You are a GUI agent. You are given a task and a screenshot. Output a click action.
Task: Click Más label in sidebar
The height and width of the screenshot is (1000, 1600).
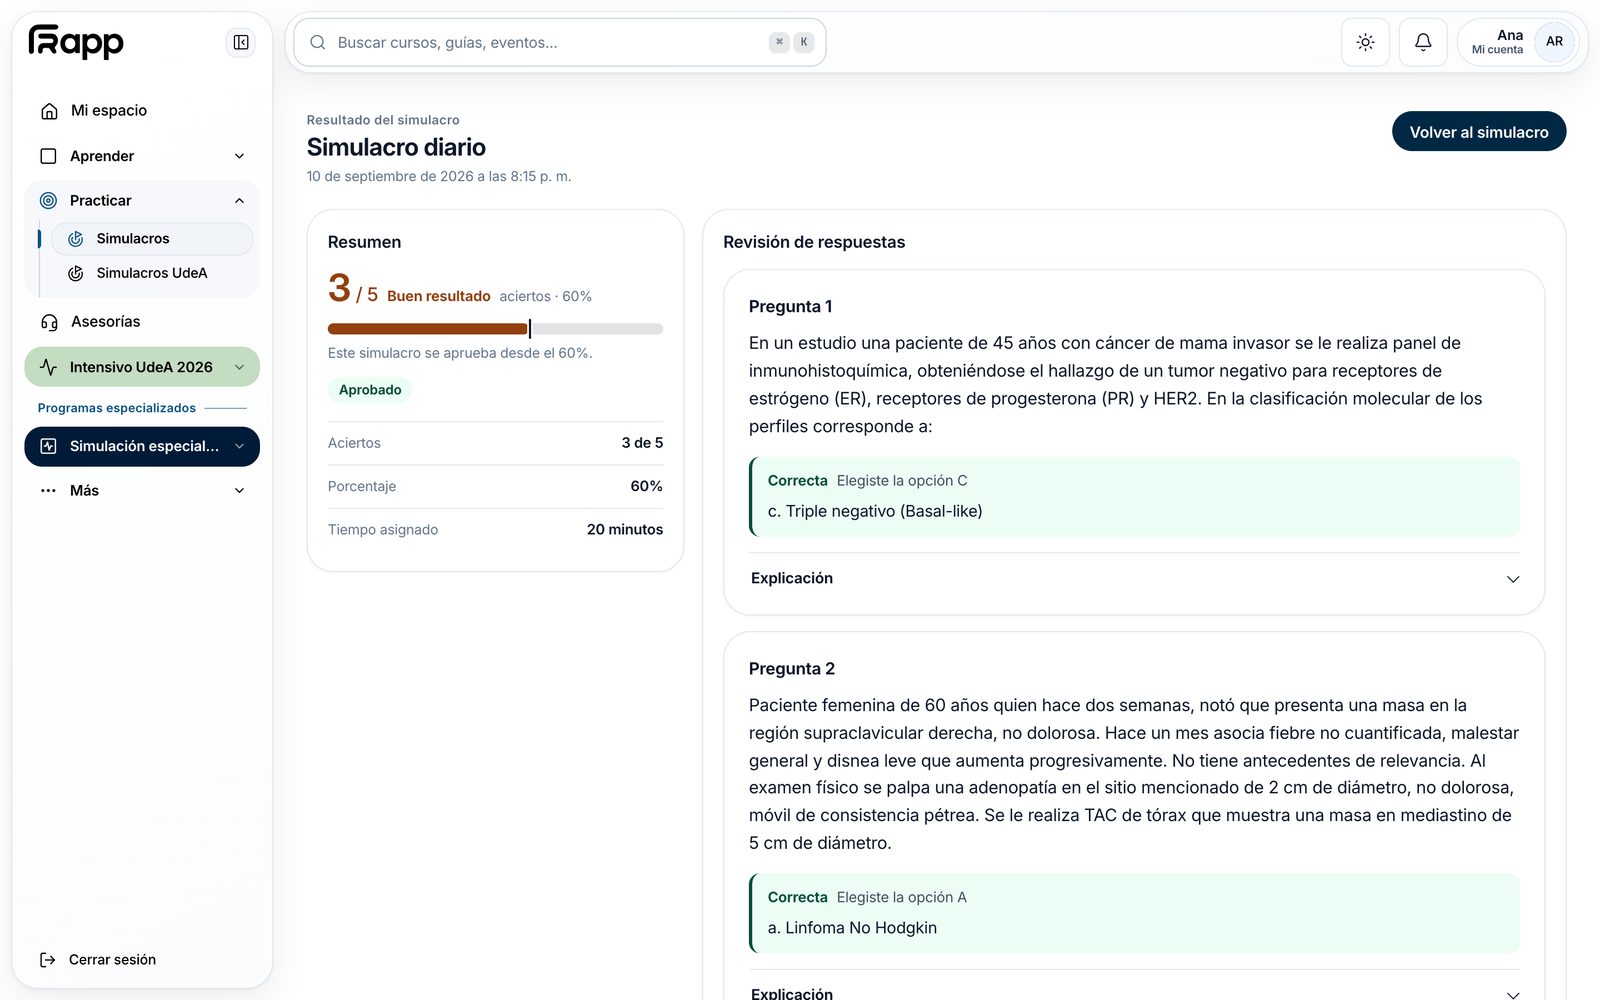[x=84, y=491]
